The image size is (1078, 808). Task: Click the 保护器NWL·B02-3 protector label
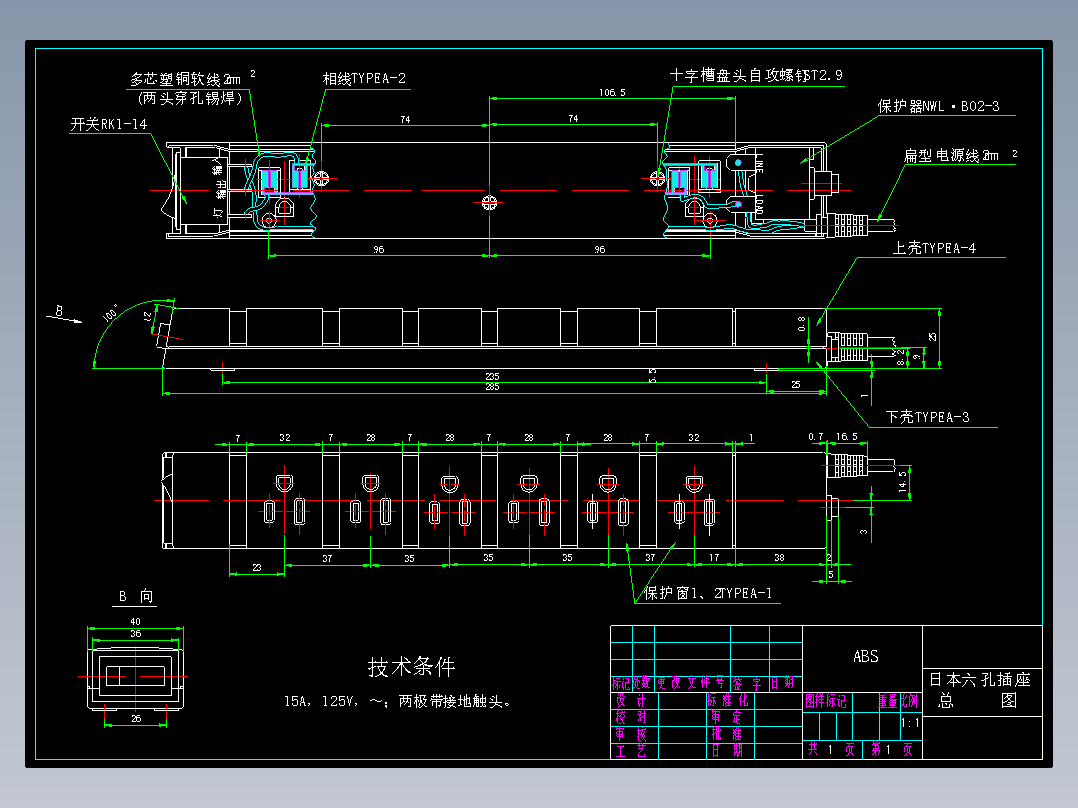pyautogui.click(x=938, y=106)
